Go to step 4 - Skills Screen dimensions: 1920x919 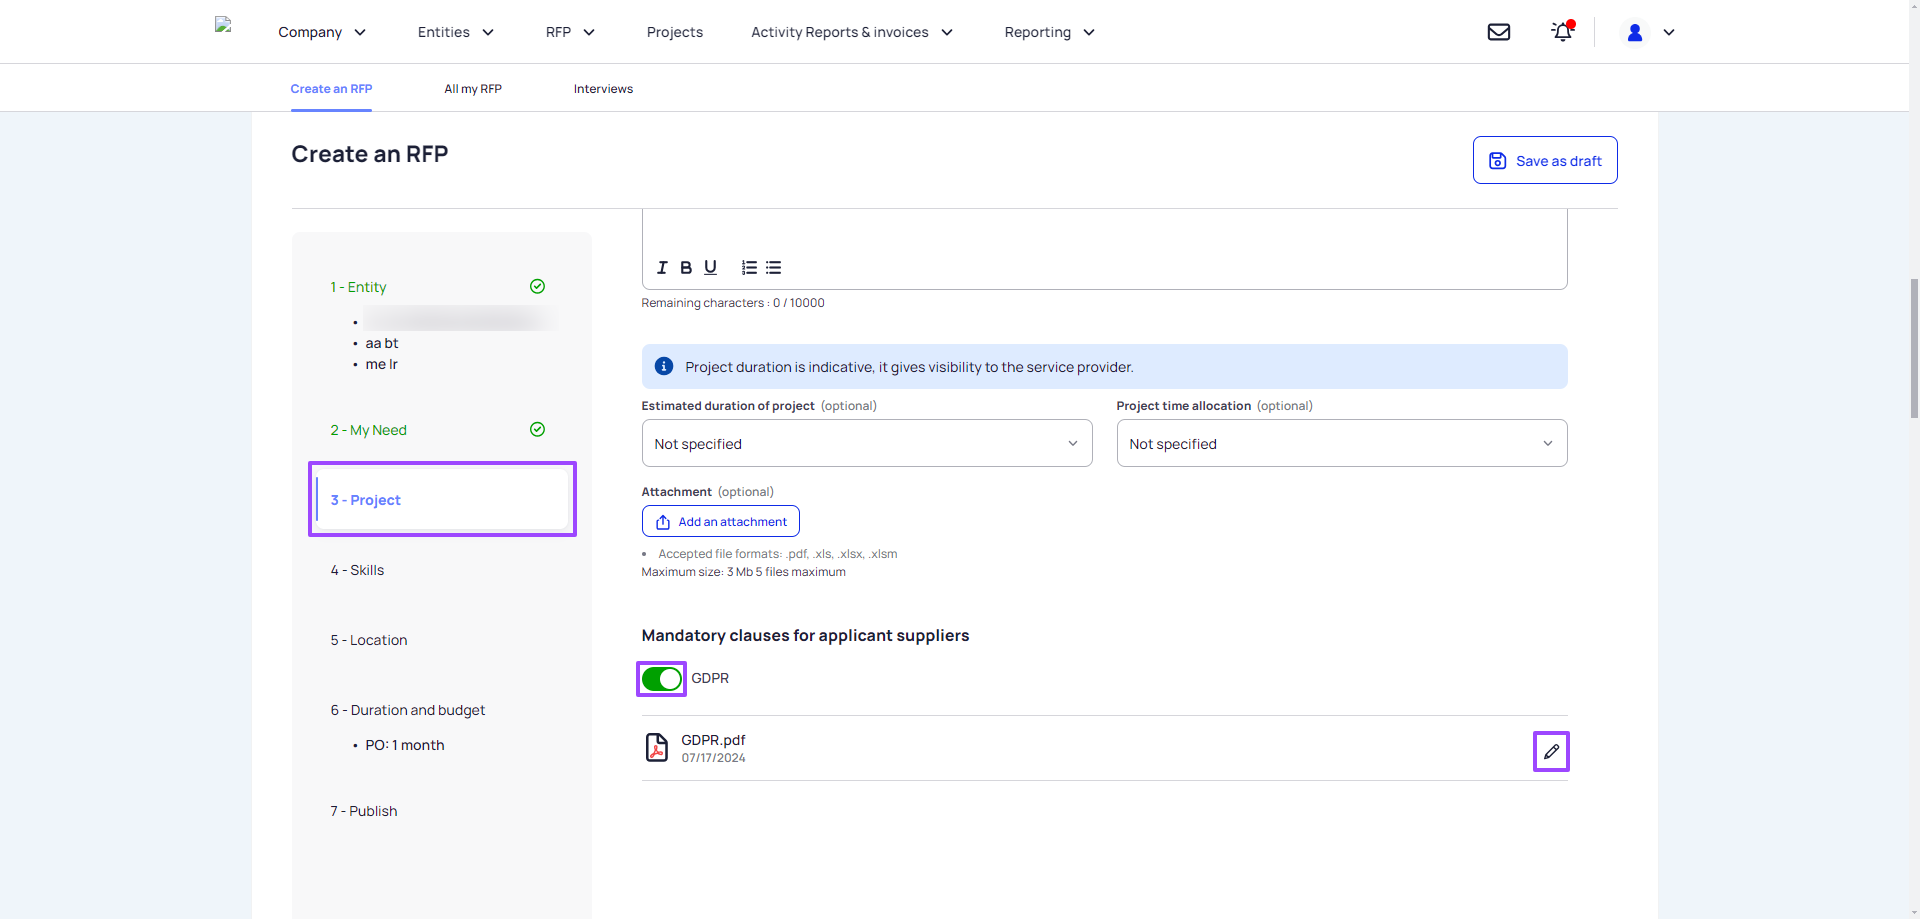[x=357, y=570]
